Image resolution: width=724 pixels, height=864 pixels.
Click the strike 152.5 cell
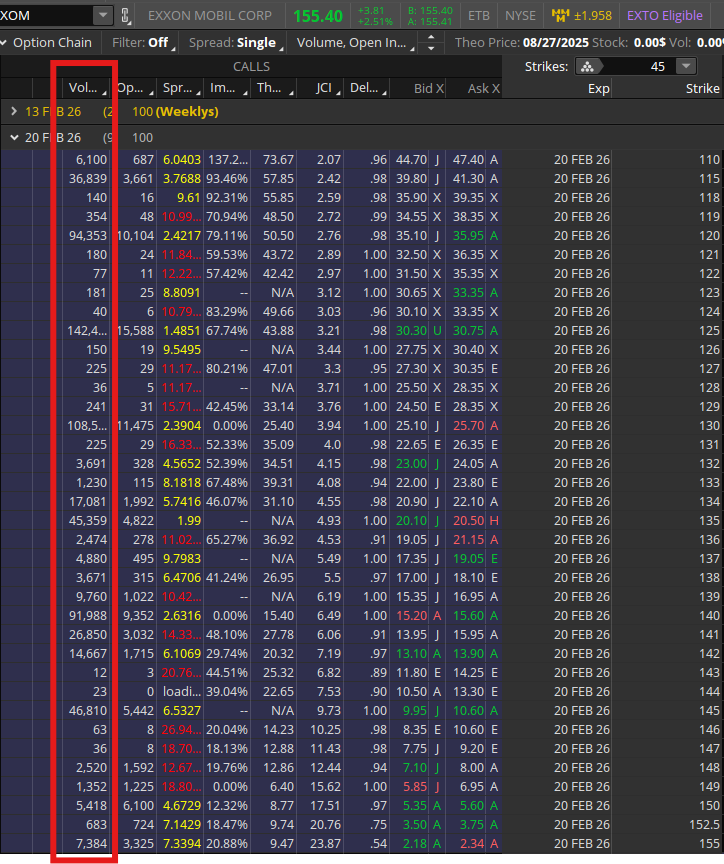pos(705,825)
